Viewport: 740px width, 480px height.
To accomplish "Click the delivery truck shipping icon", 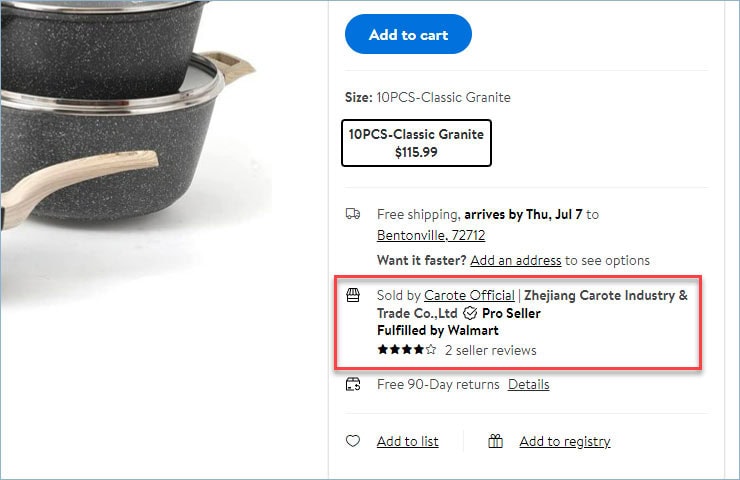I will pos(353,214).
